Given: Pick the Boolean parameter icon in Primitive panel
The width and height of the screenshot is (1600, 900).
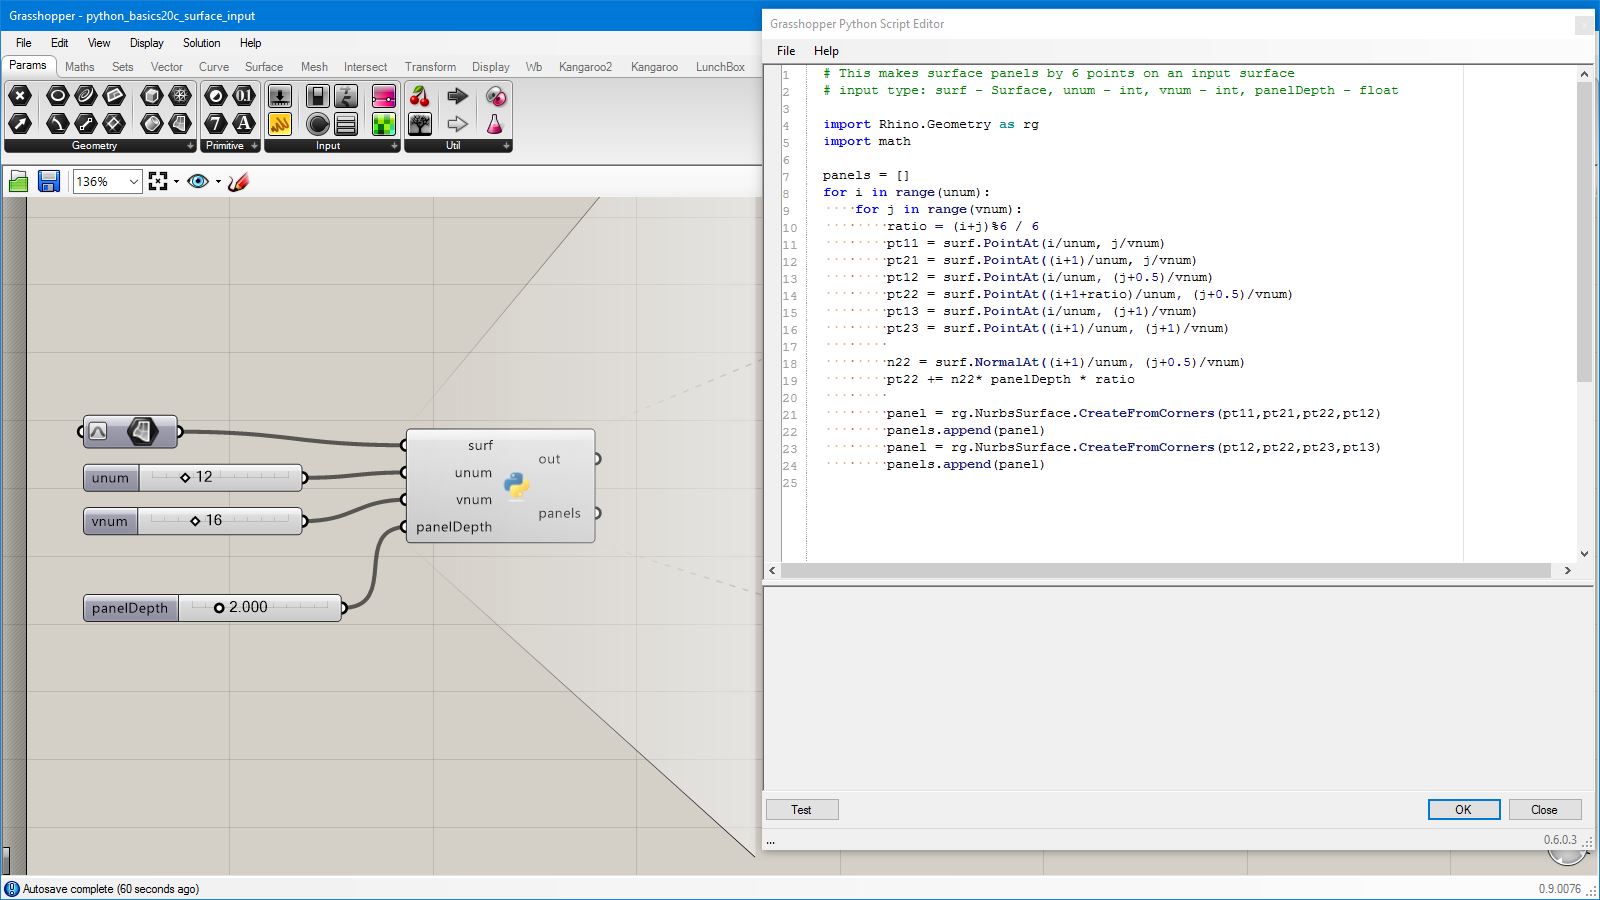Looking at the screenshot, I should (x=216, y=96).
